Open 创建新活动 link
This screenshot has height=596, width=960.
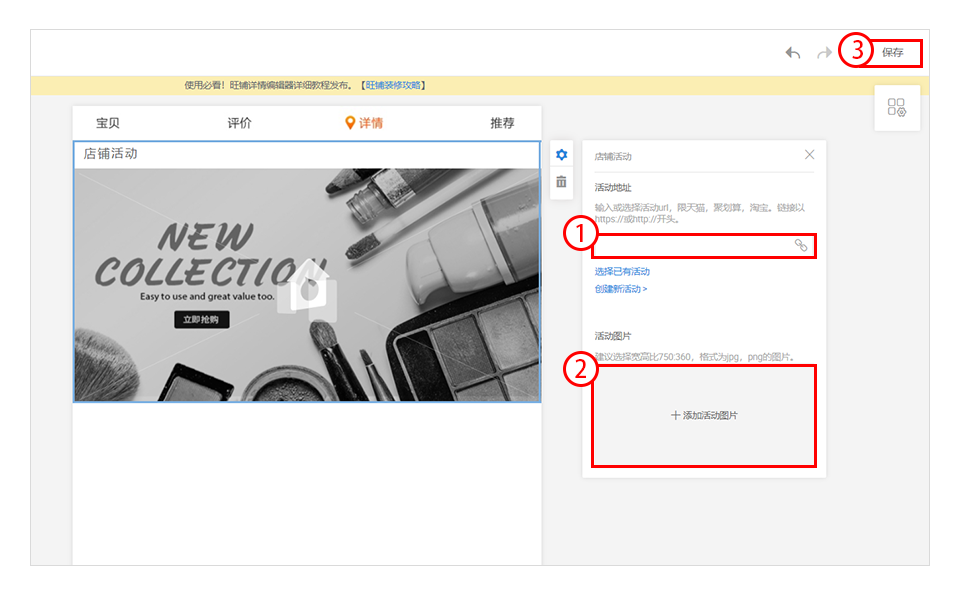coord(621,289)
